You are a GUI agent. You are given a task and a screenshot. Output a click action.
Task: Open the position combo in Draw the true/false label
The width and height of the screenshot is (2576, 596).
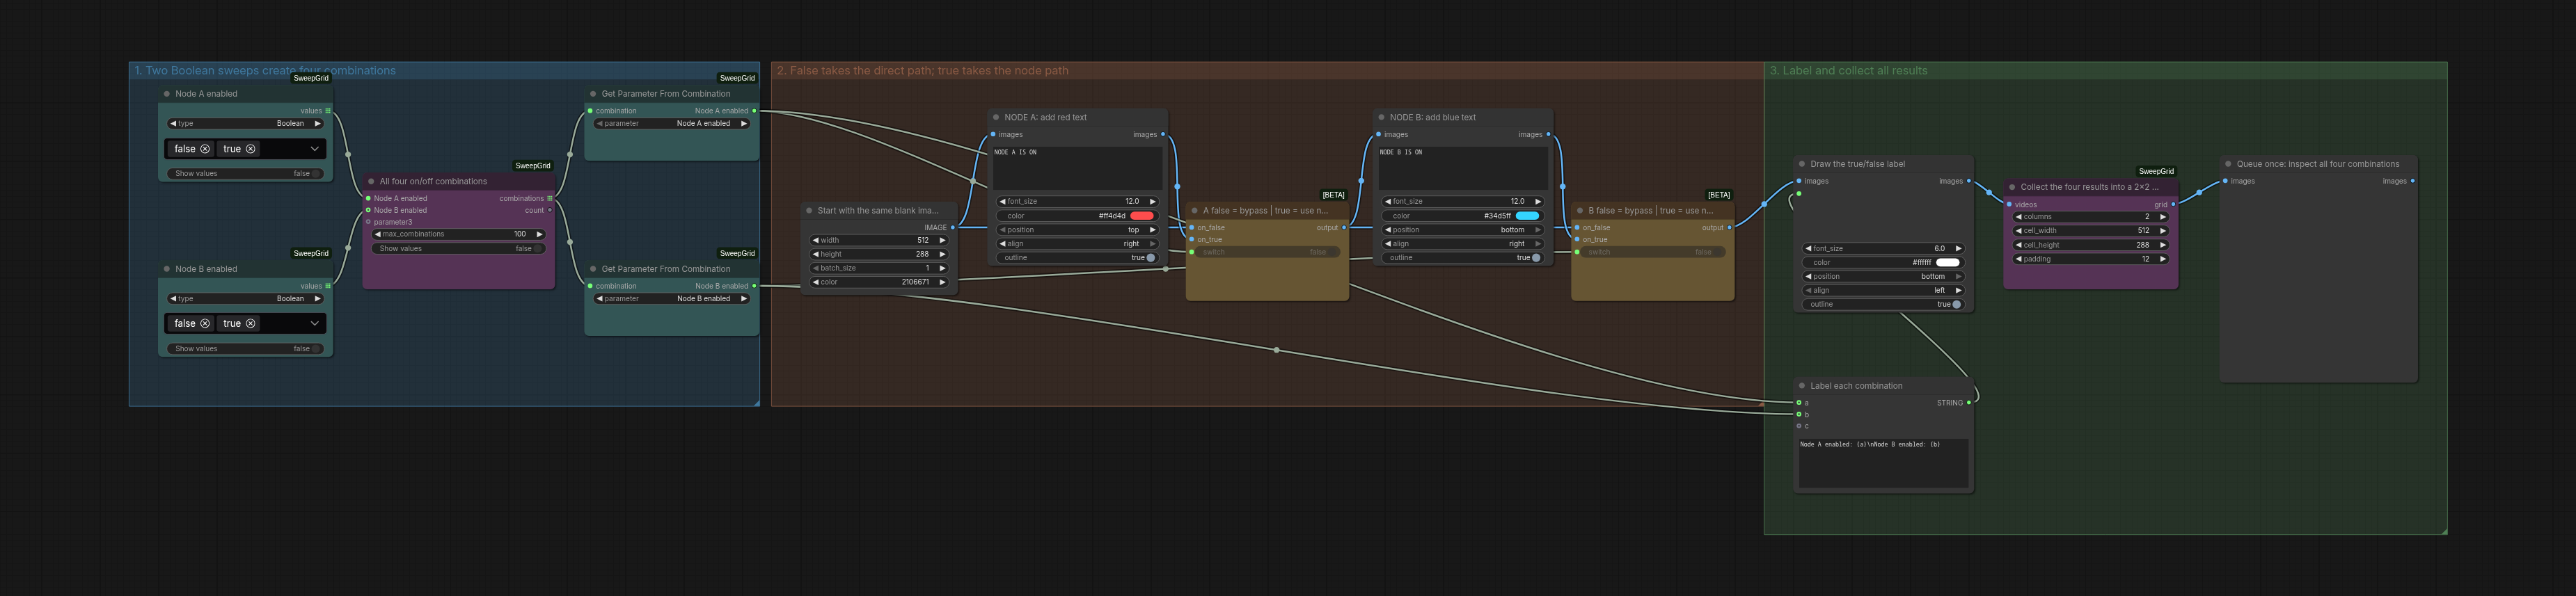1883,277
